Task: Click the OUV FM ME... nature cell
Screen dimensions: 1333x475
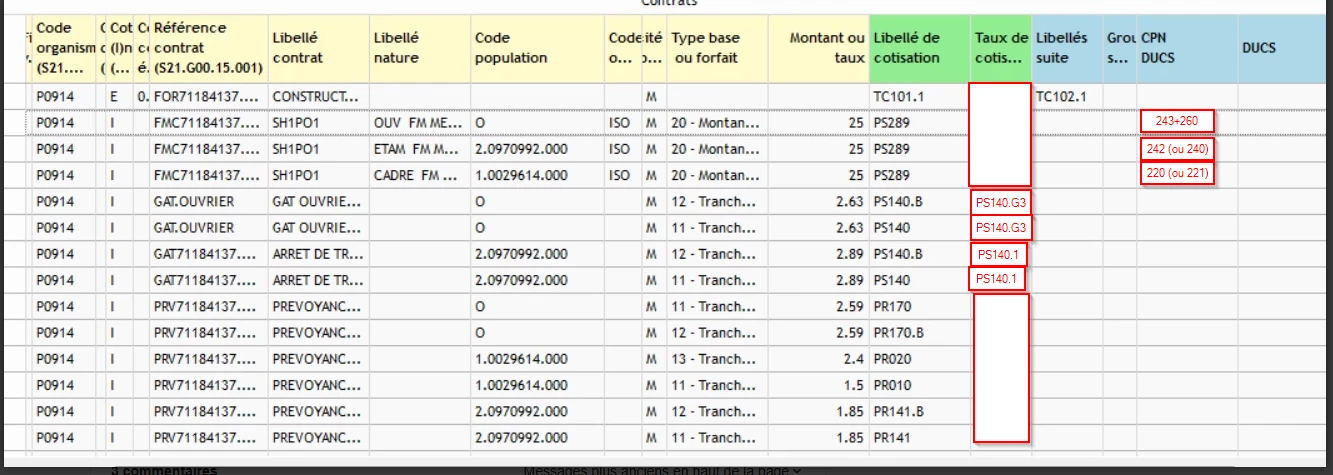Action: (418, 123)
